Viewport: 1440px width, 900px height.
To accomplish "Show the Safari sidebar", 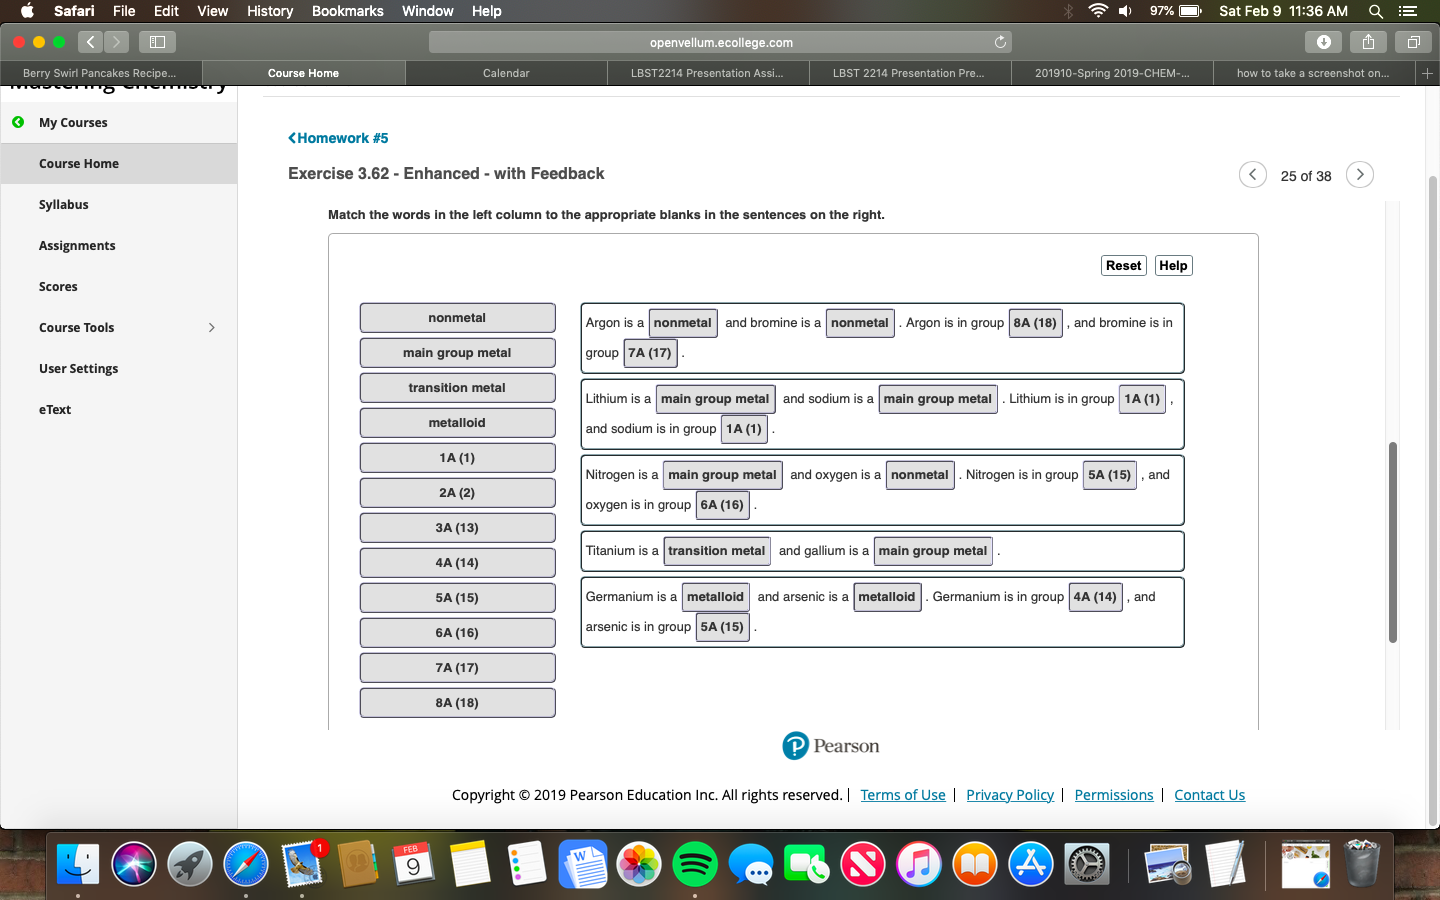I will 157,42.
